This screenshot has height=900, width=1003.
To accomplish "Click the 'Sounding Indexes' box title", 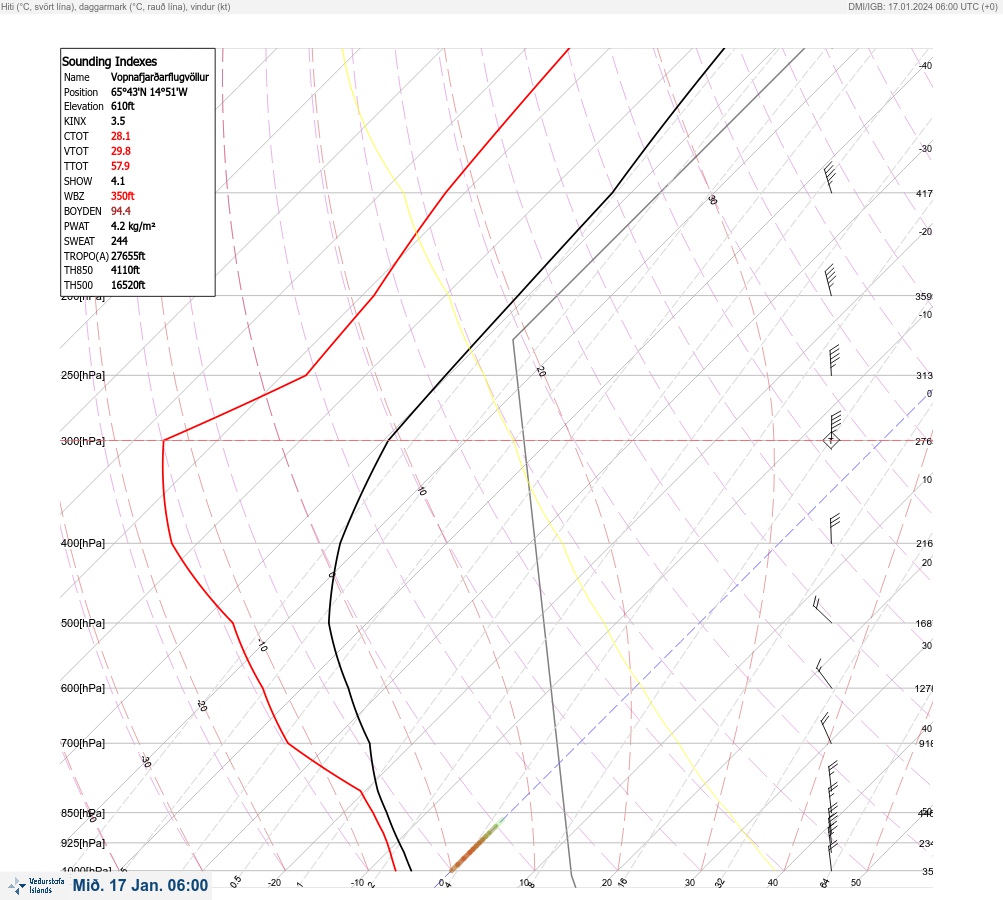I will coord(109,61).
